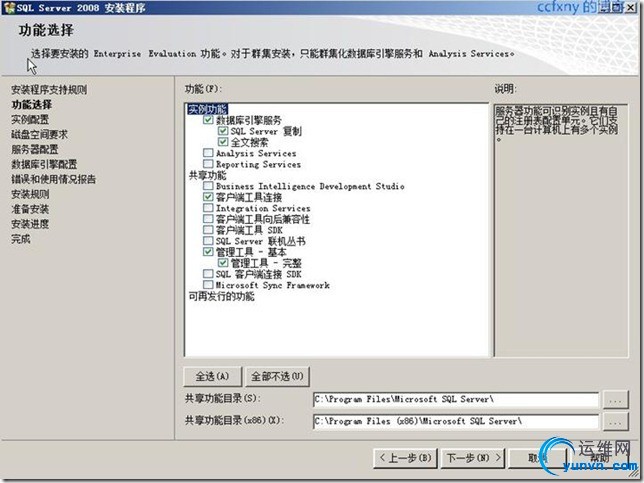644x483 pixels.
Task: Click 全选(A) button
Action: tap(212, 377)
